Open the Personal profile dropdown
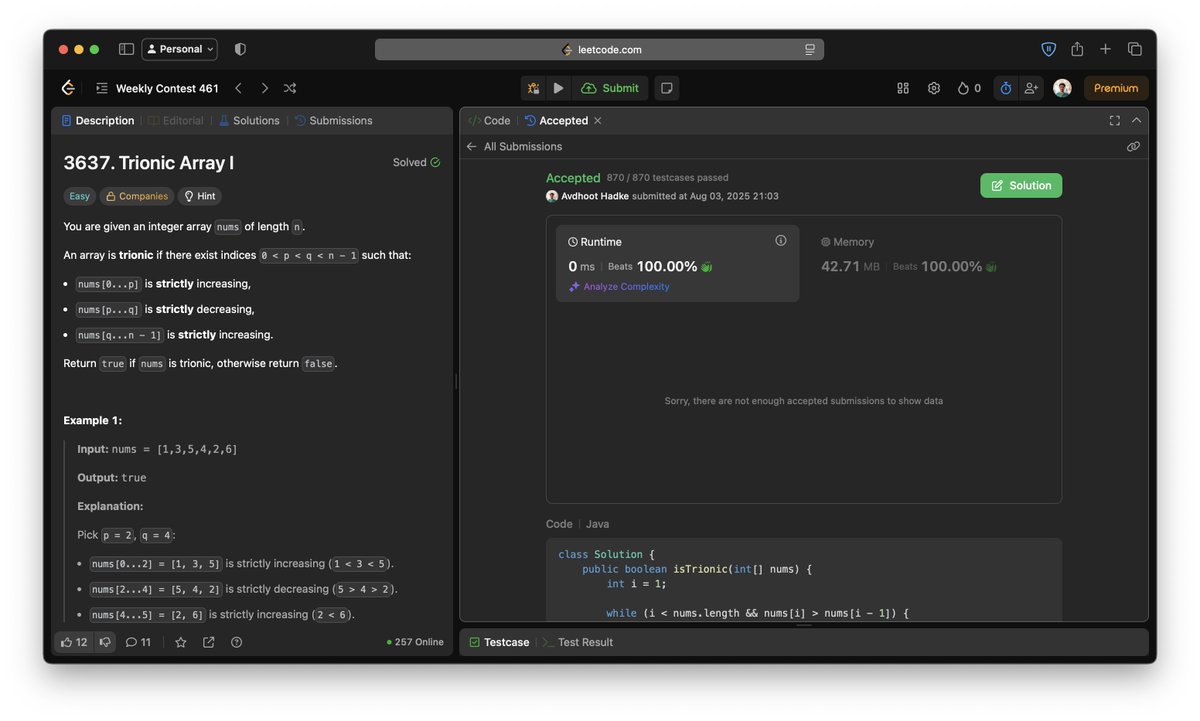The width and height of the screenshot is (1200, 721). (180, 49)
